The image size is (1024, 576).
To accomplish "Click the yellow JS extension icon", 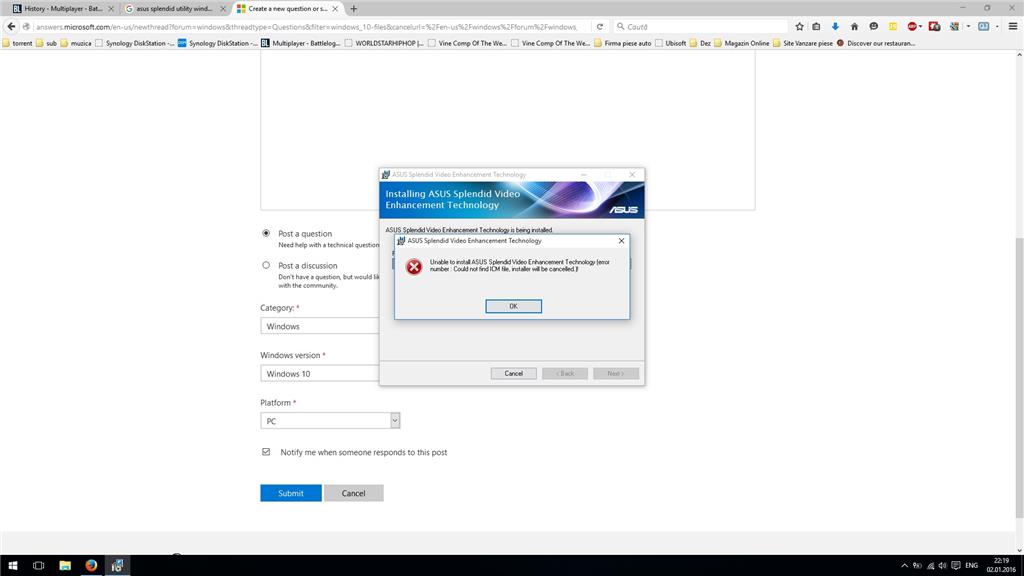I will 893,27.
